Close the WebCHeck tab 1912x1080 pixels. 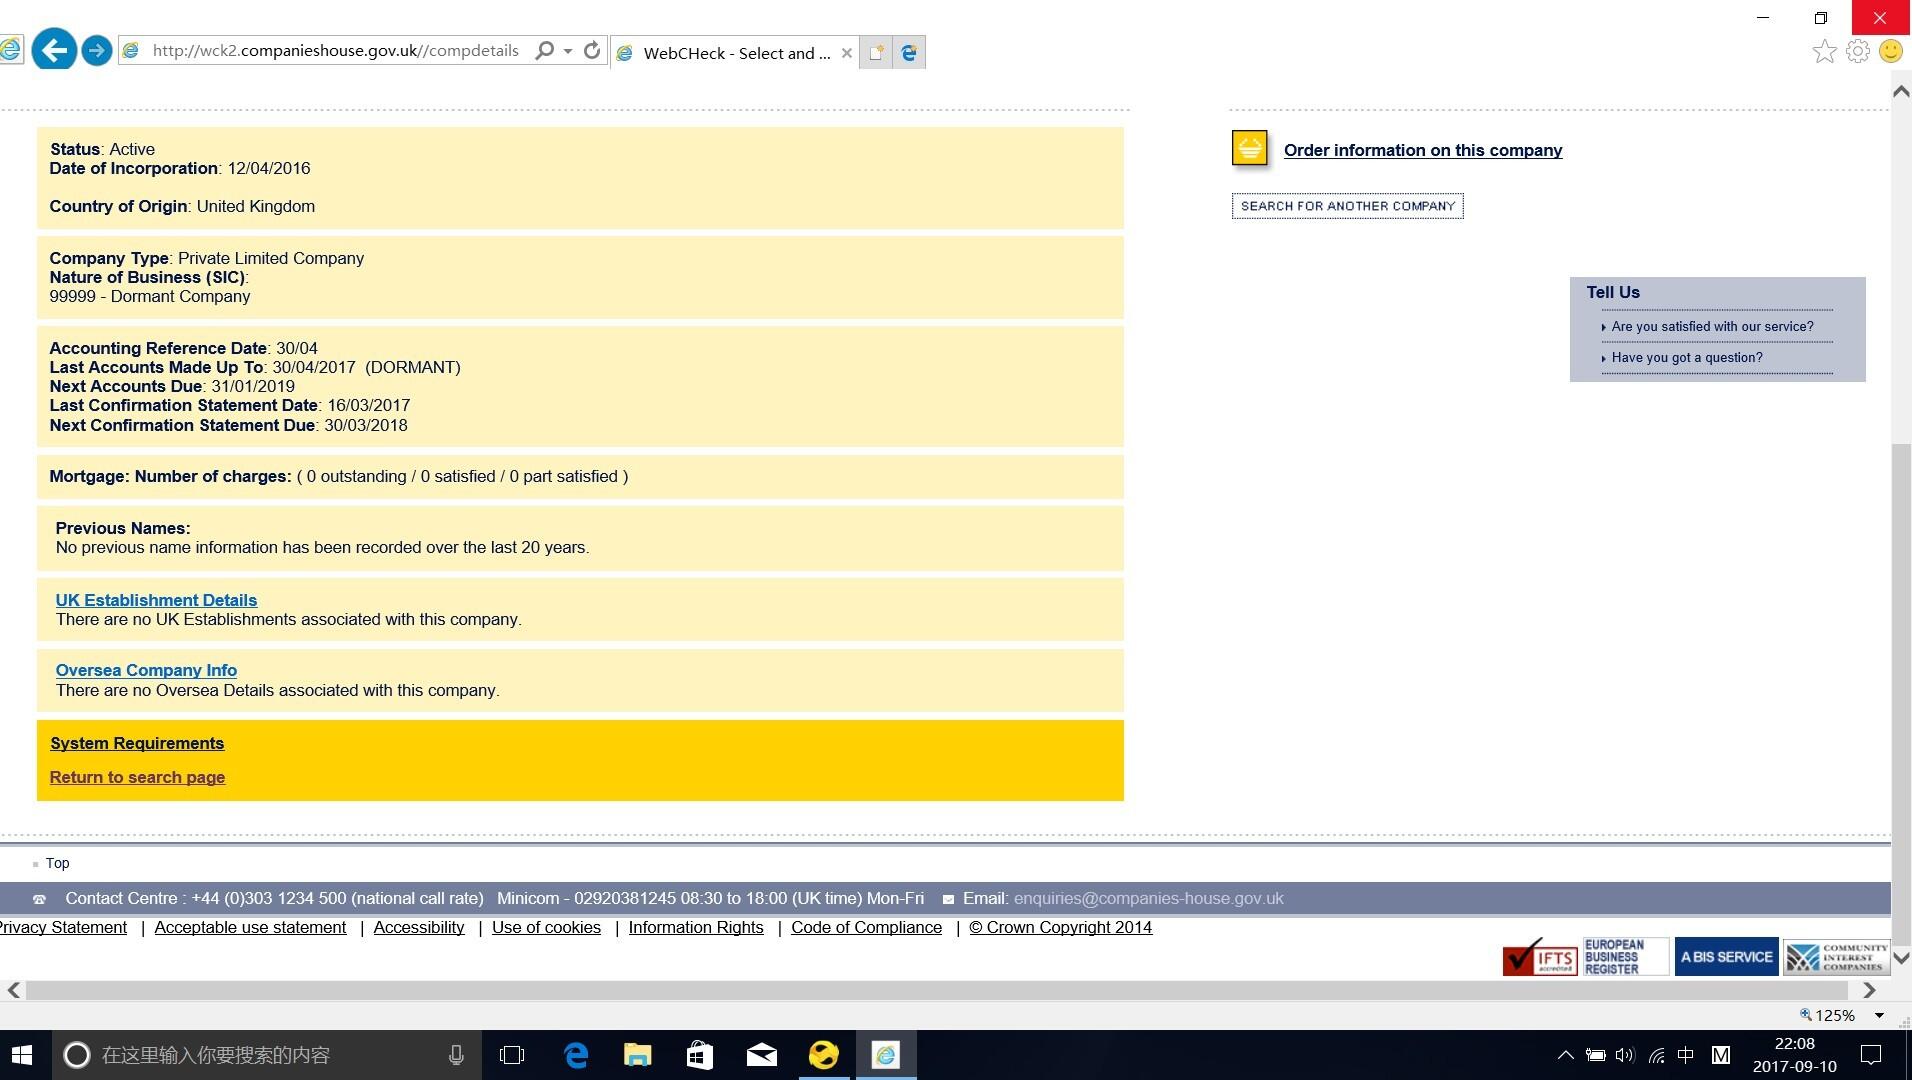click(x=847, y=53)
